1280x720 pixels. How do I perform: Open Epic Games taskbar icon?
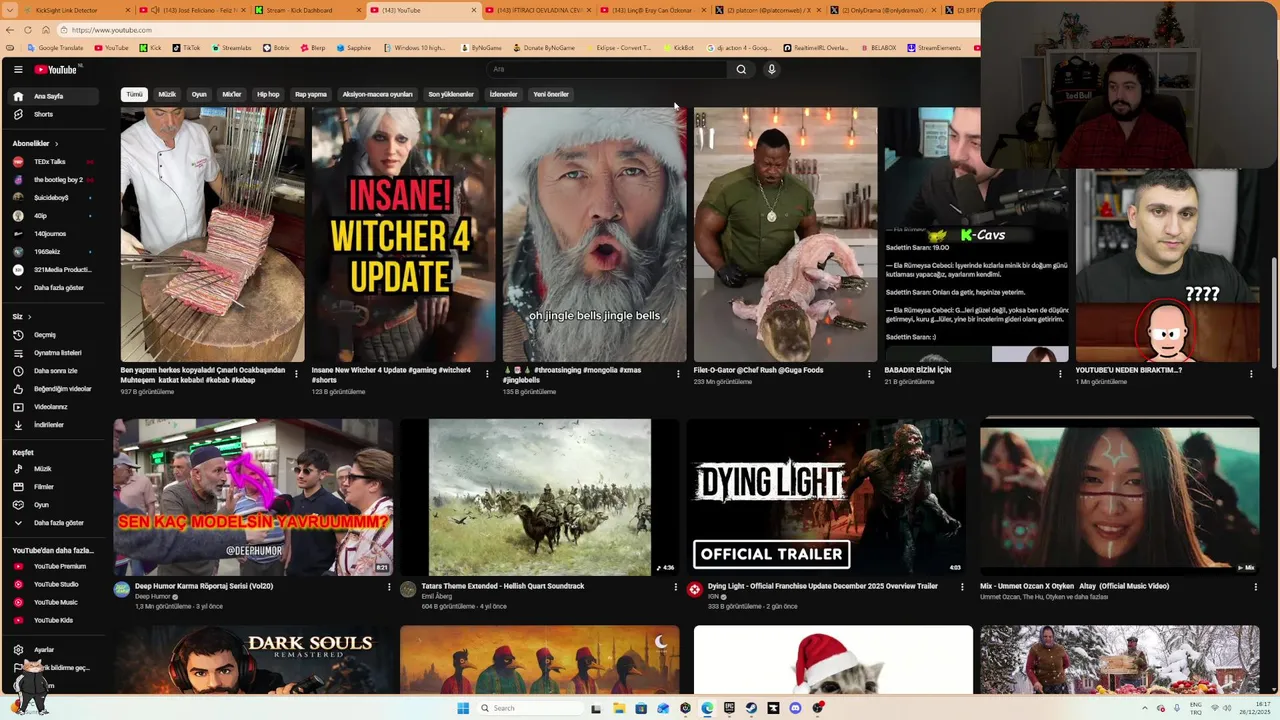pos(729,708)
